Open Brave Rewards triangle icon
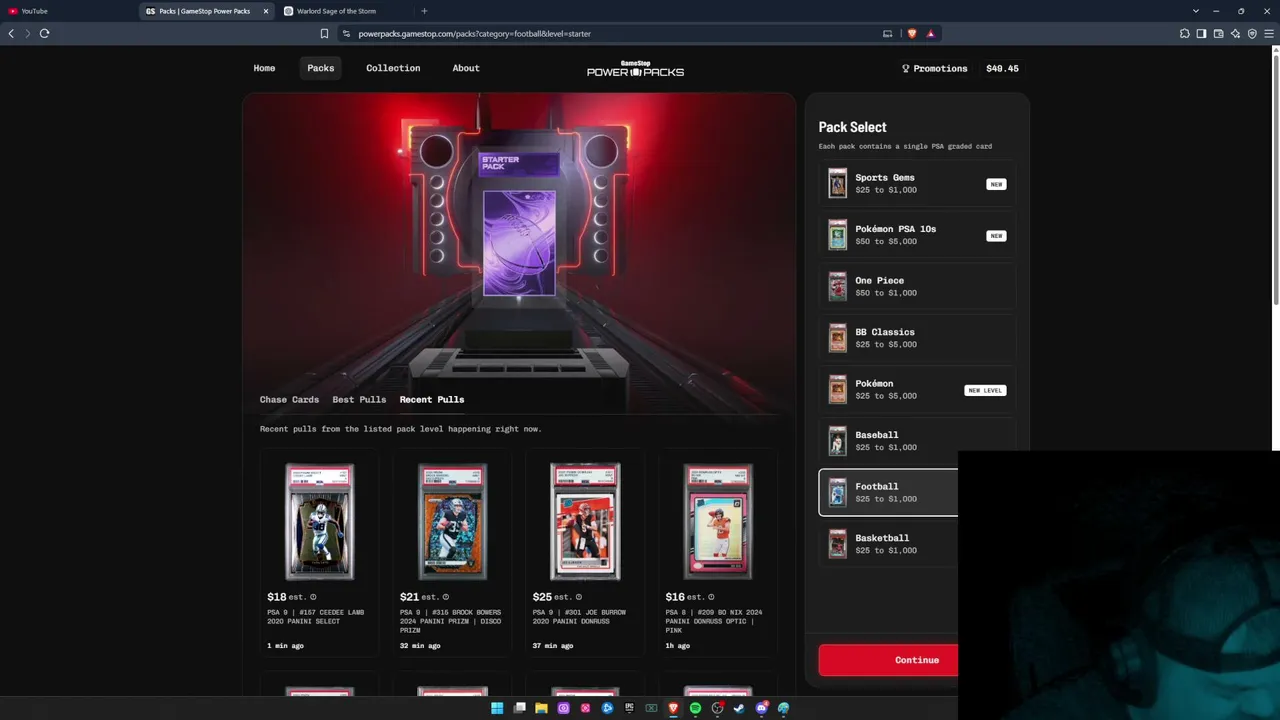The image size is (1280, 720). [x=930, y=33]
